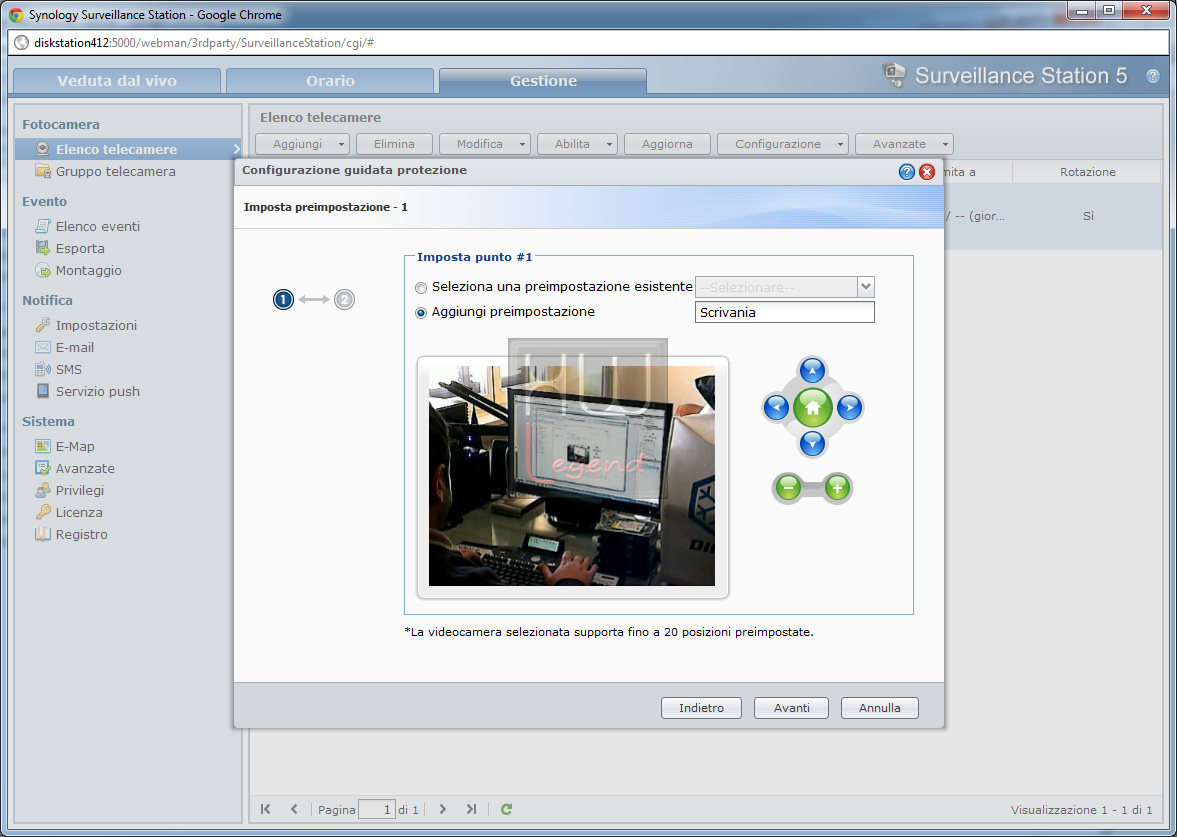Switch to the Orario tab
The width and height of the screenshot is (1177, 837).
pyautogui.click(x=330, y=81)
